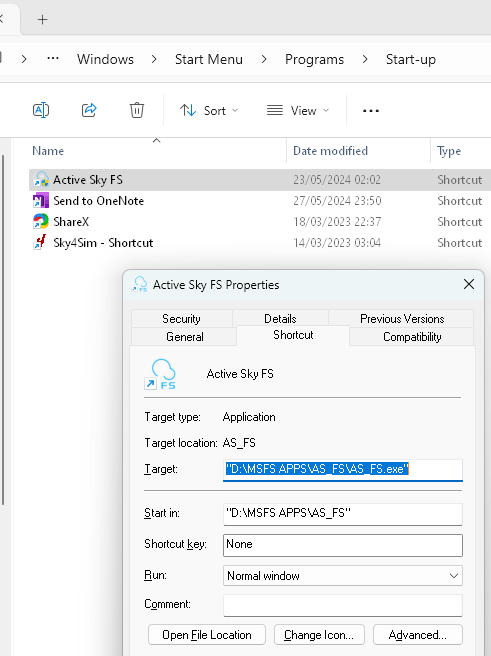This screenshot has width=491, height=656.
Task: Open the See more options ellipsis in toolbar
Action: pos(371,111)
